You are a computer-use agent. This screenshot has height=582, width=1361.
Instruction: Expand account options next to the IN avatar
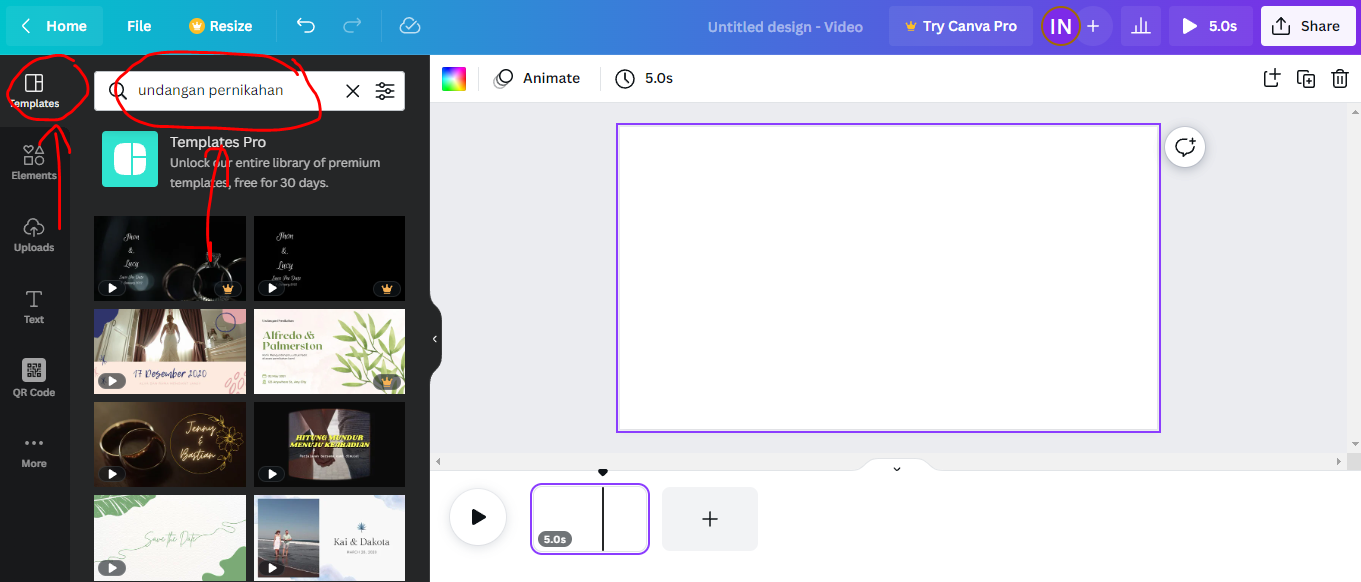(x=1094, y=26)
